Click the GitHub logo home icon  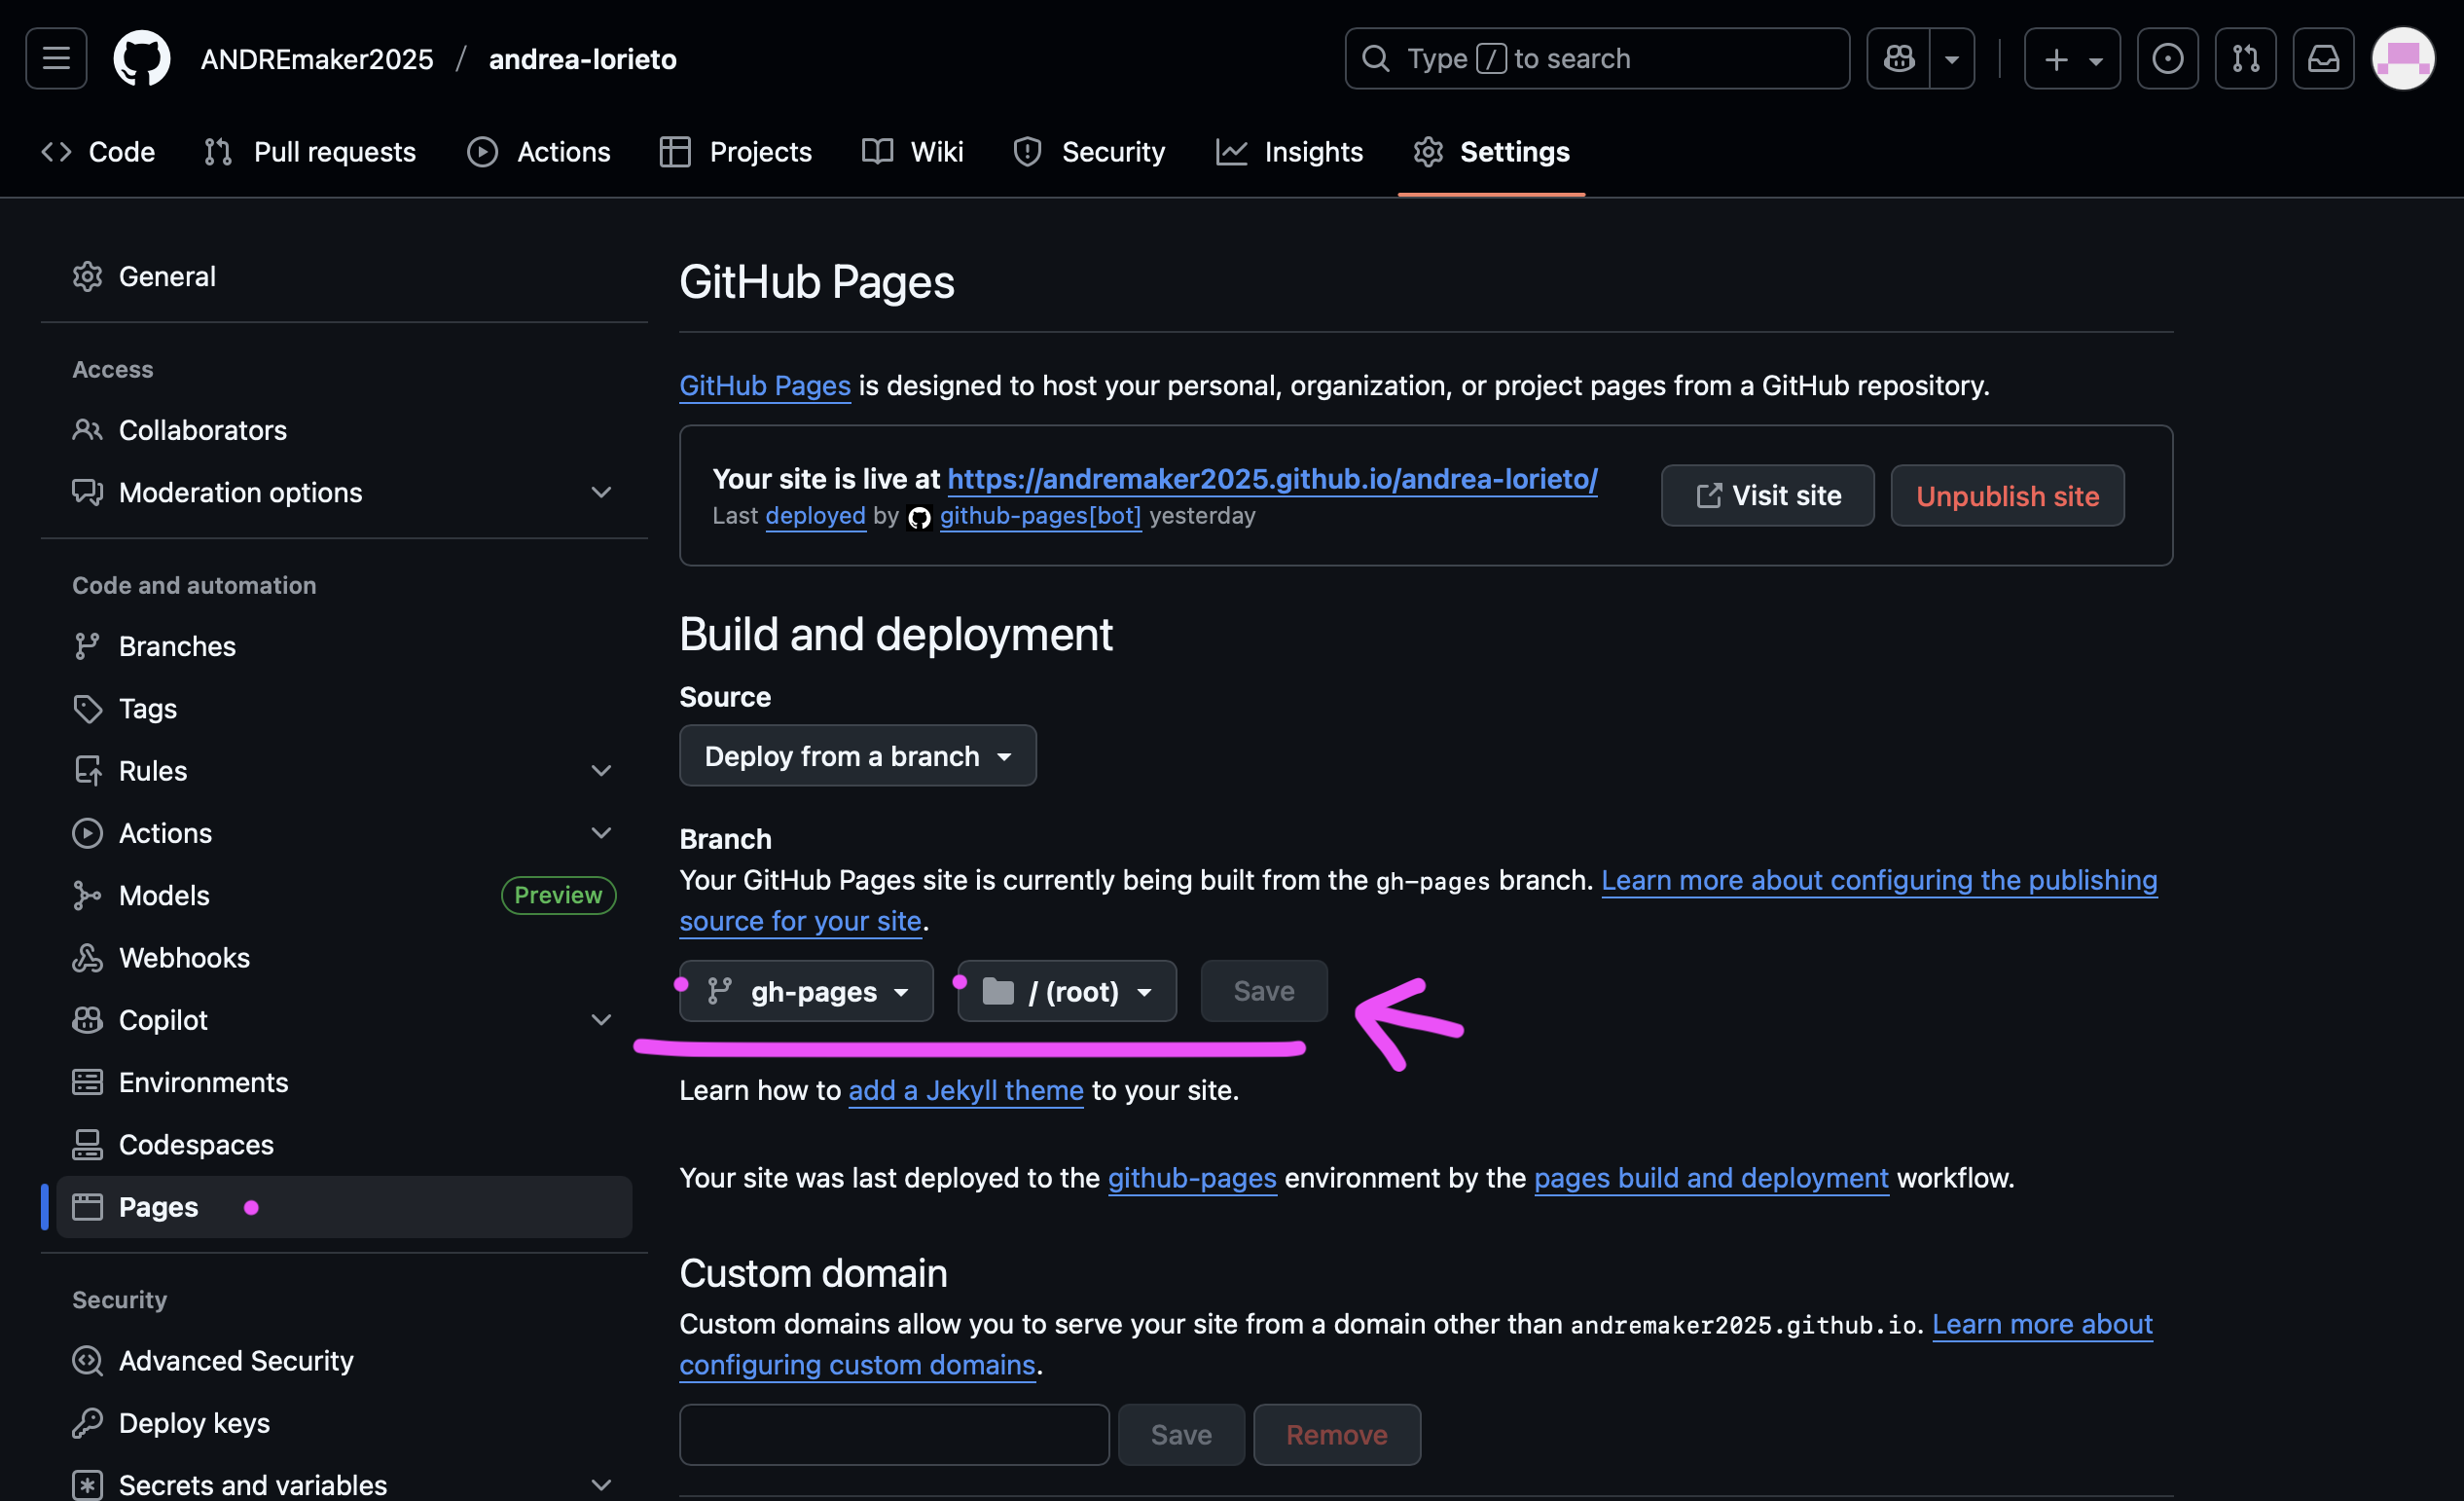pyautogui.click(x=141, y=59)
